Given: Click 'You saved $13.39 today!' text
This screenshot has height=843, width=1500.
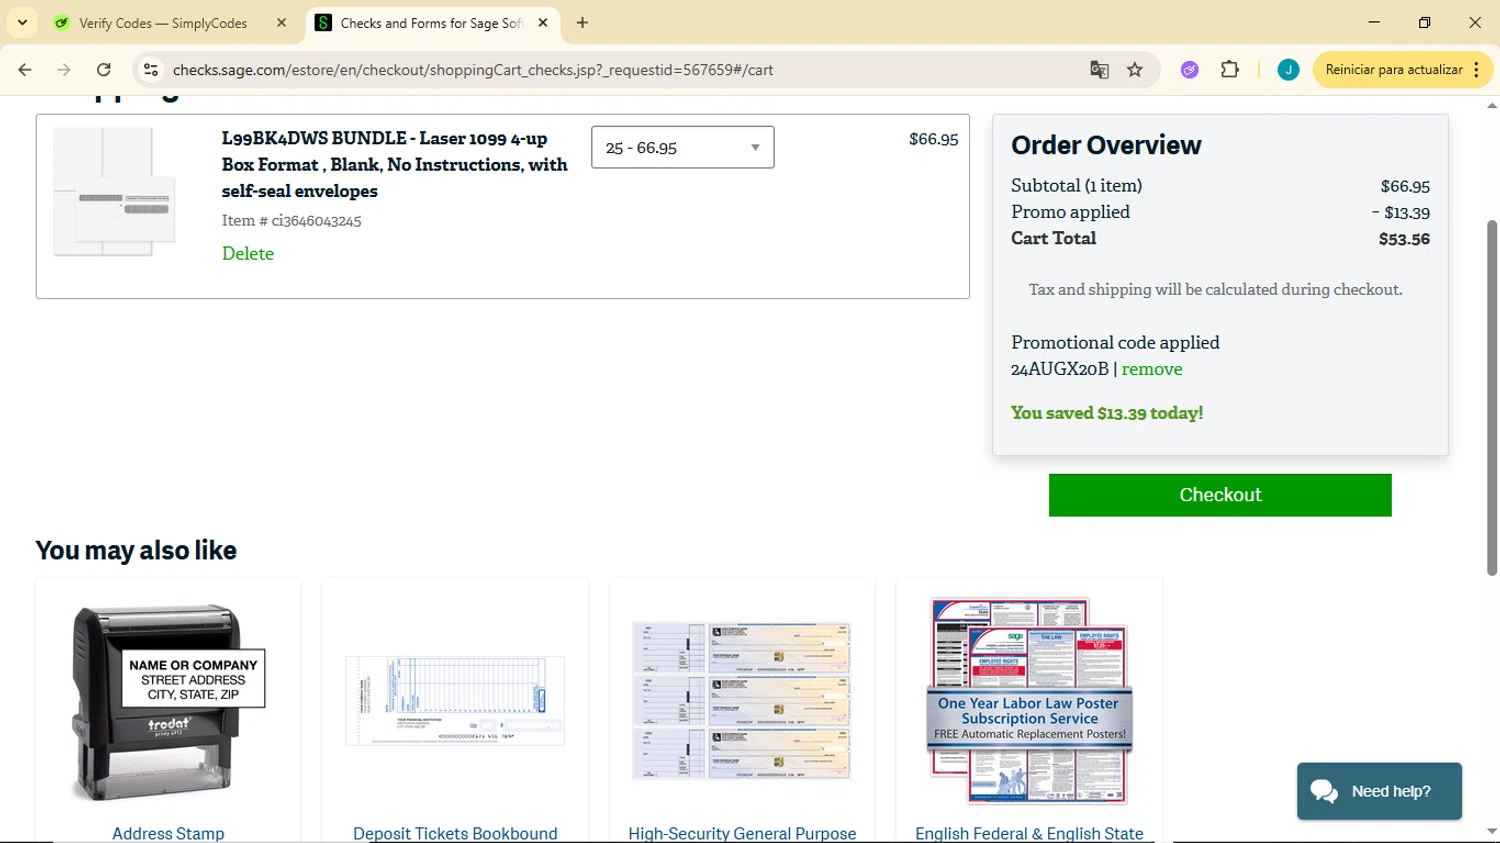Looking at the screenshot, I should (x=1107, y=413).
